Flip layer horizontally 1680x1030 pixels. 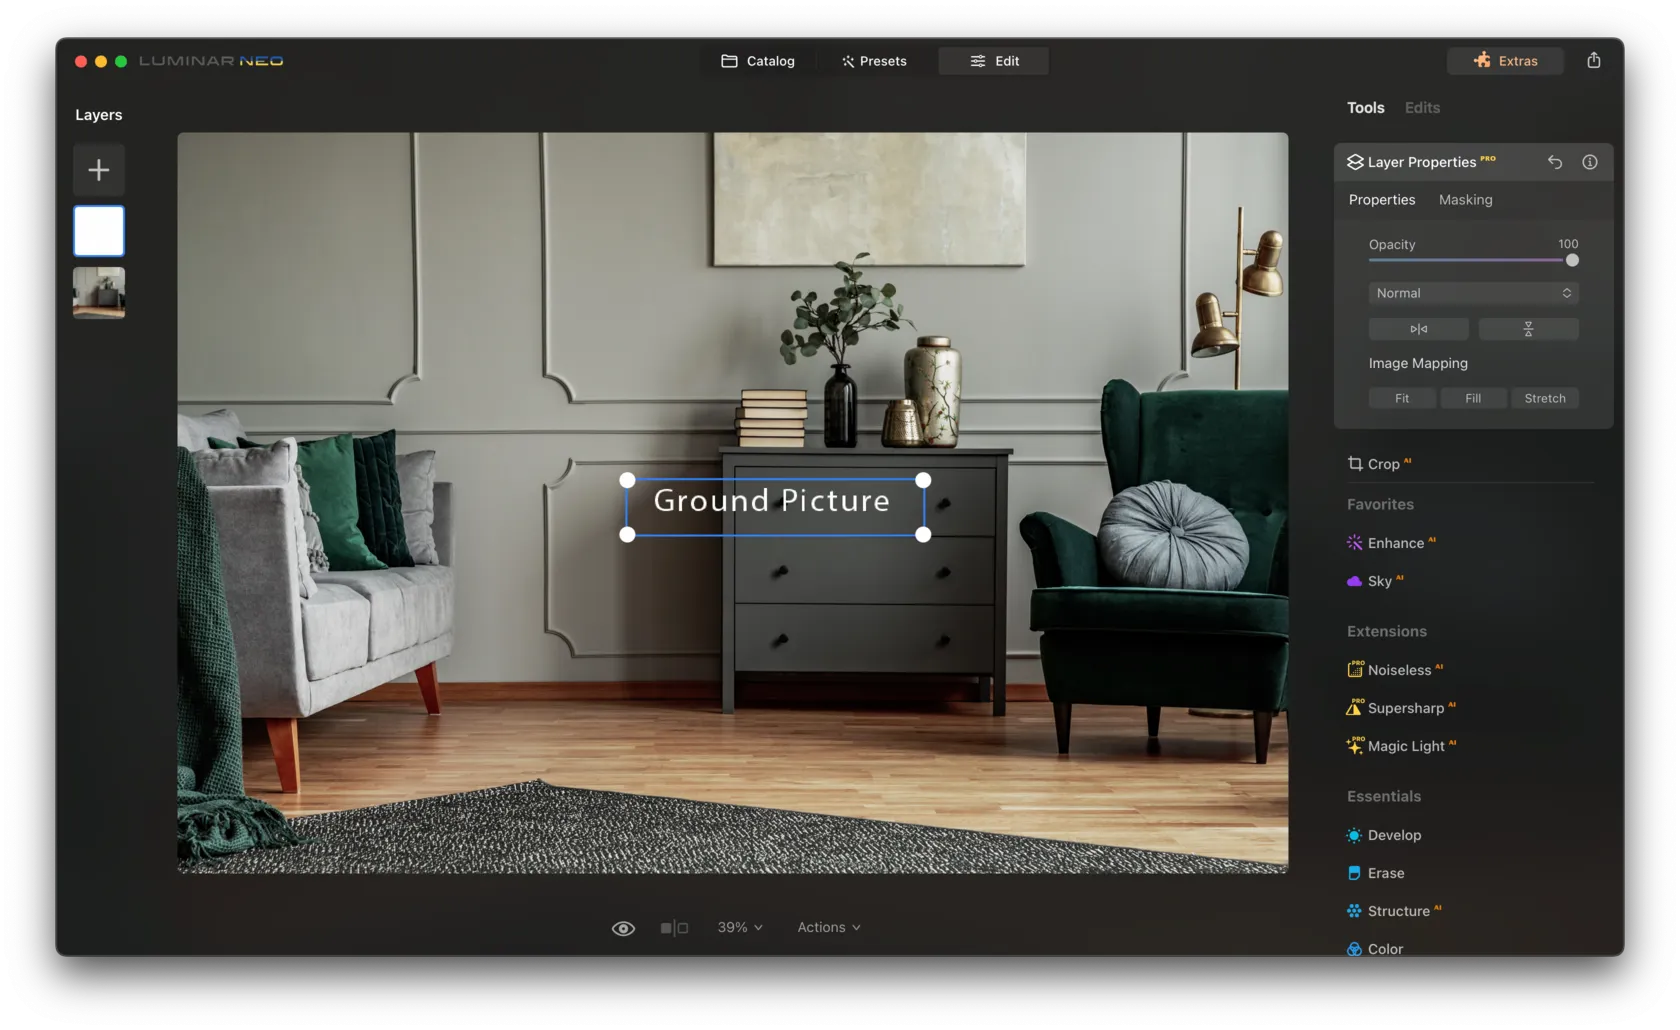click(x=1418, y=329)
